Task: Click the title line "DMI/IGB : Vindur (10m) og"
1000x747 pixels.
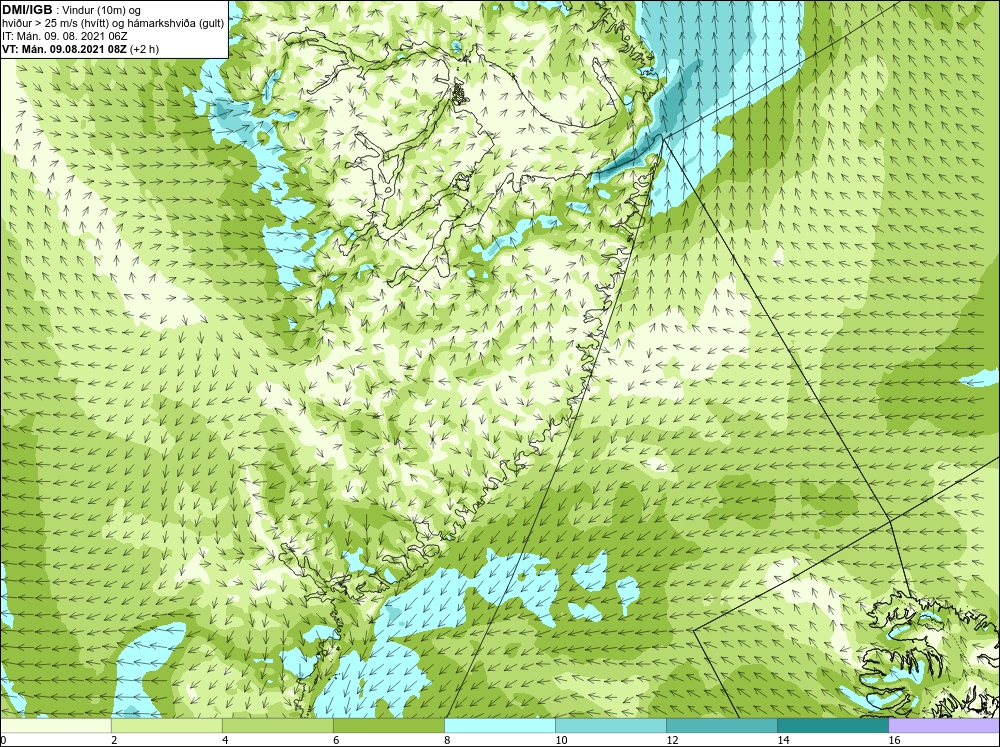Action: point(71,10)
